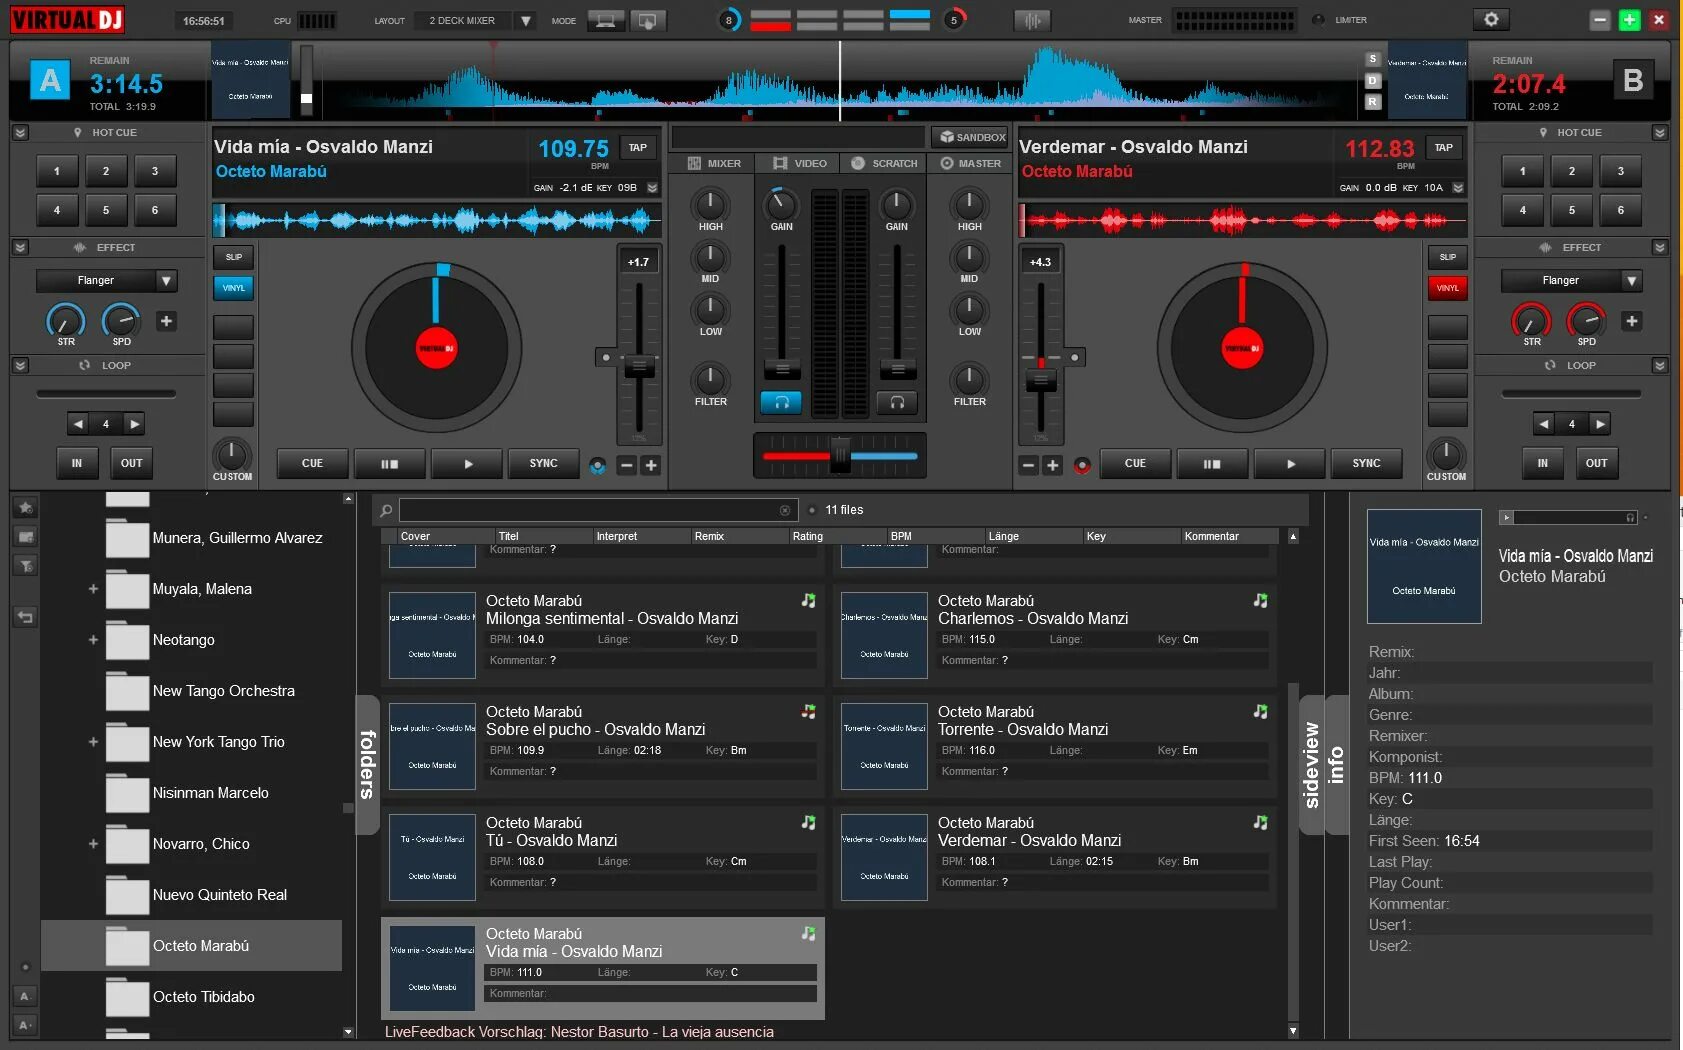Image resolution: width=1683 pixels, height=1050 pixels.
Task: Collapse deck B EFFECT panel
Action: tap(1660, 248)
